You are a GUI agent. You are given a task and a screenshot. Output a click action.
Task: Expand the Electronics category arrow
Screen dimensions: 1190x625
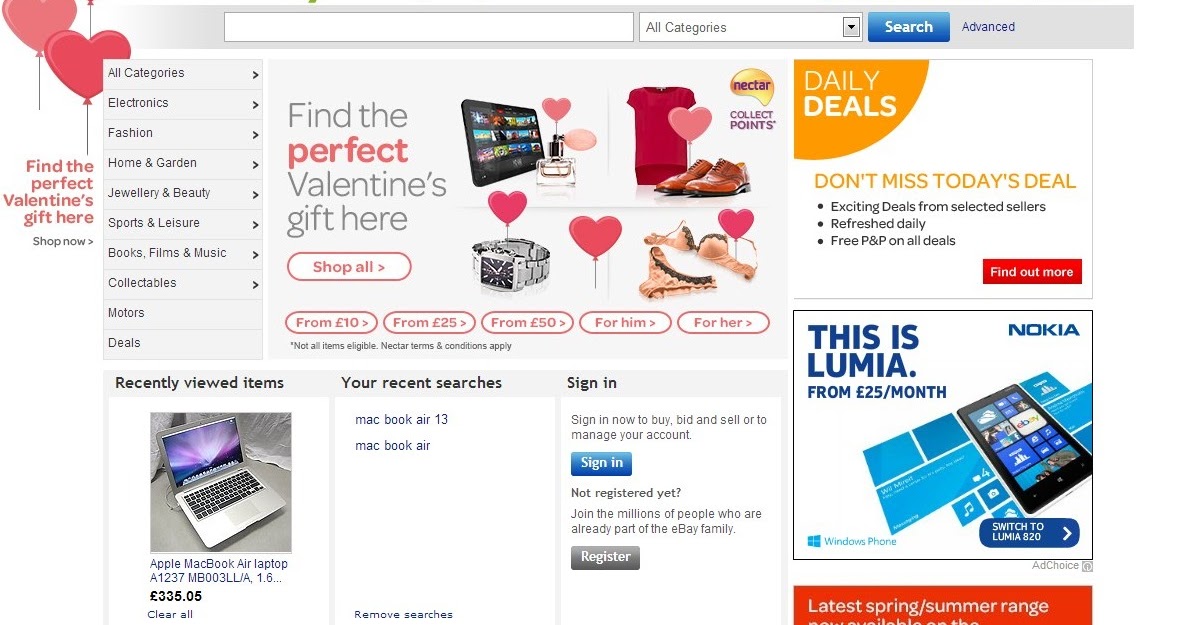[255, 105]
